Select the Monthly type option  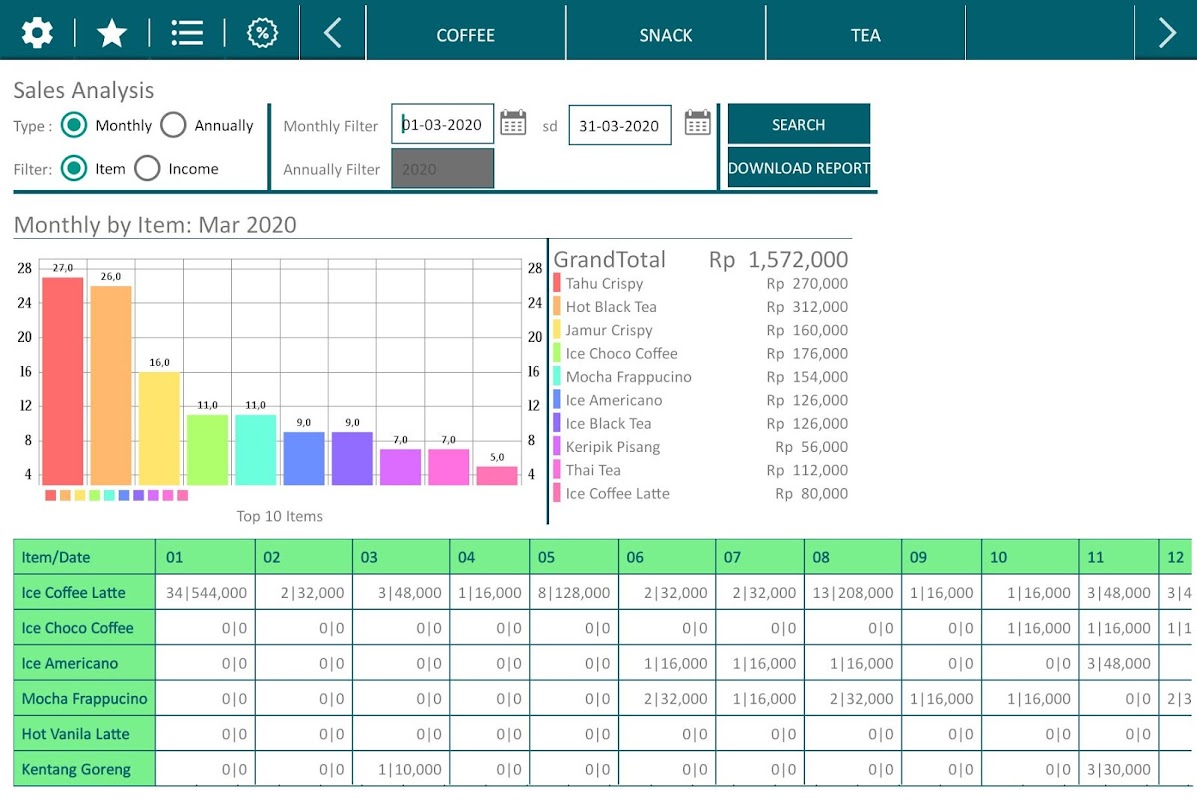coord(74,125)
